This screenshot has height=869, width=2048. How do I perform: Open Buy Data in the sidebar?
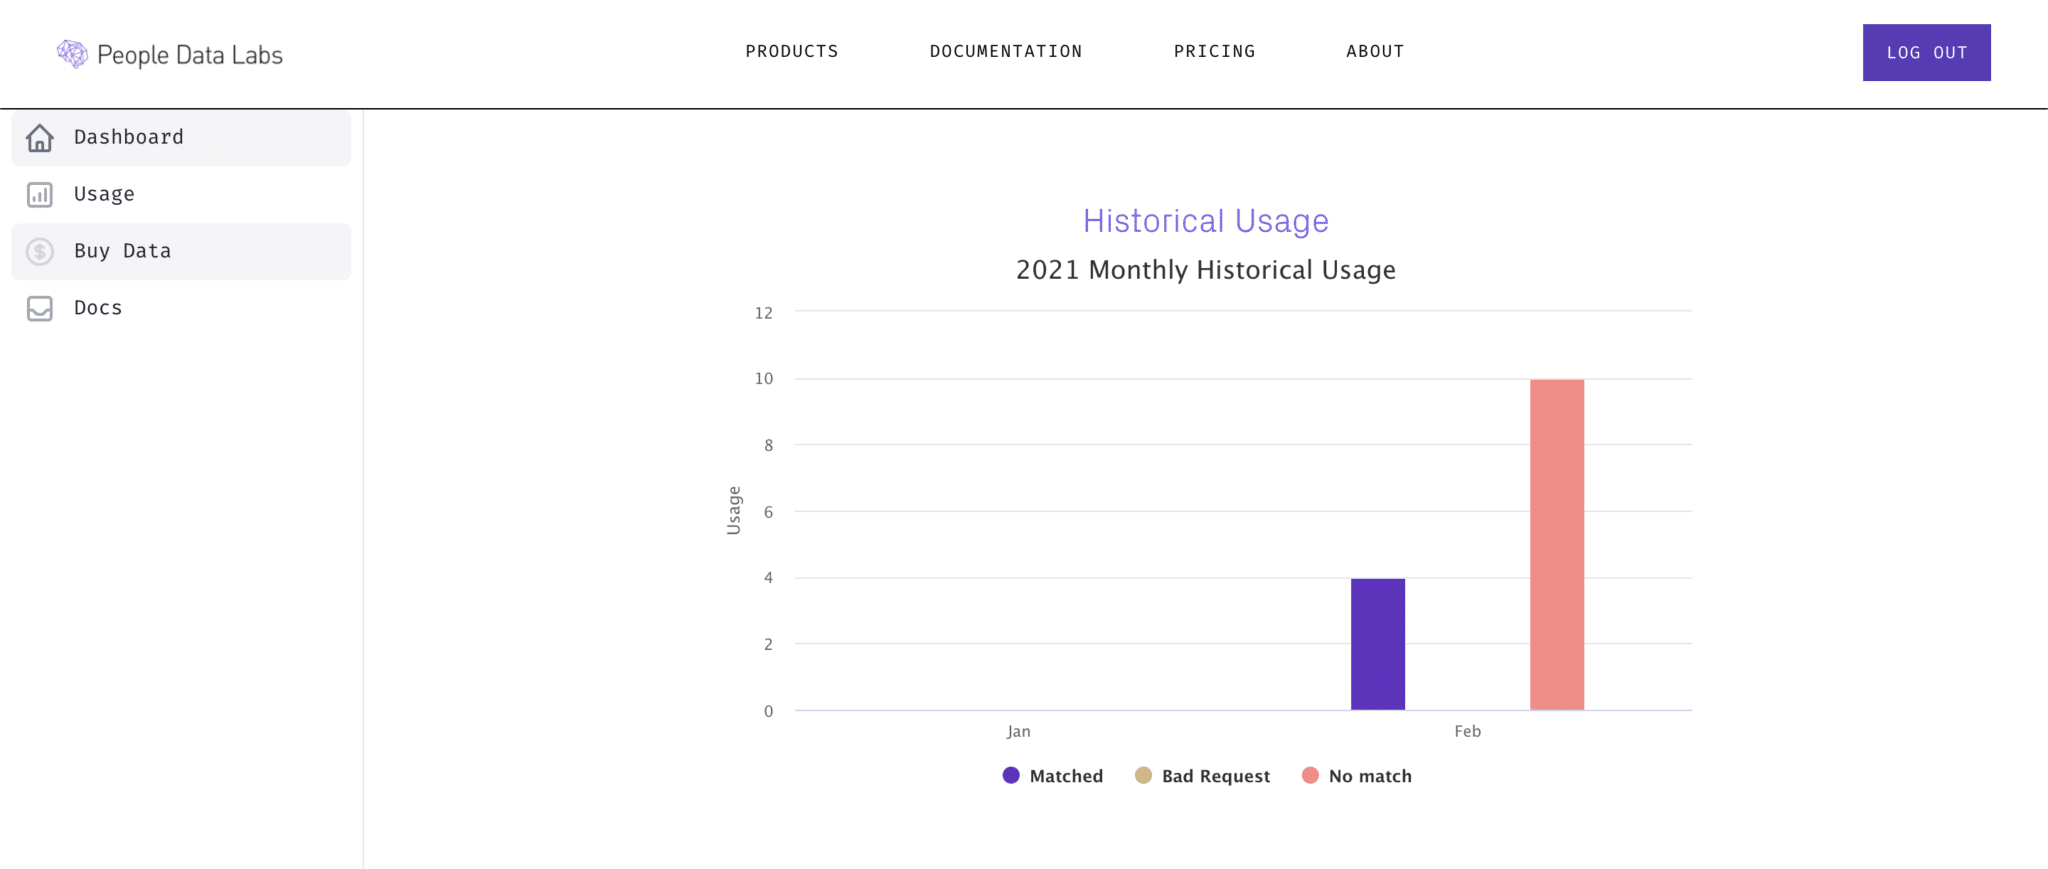(x=181, y=251)
